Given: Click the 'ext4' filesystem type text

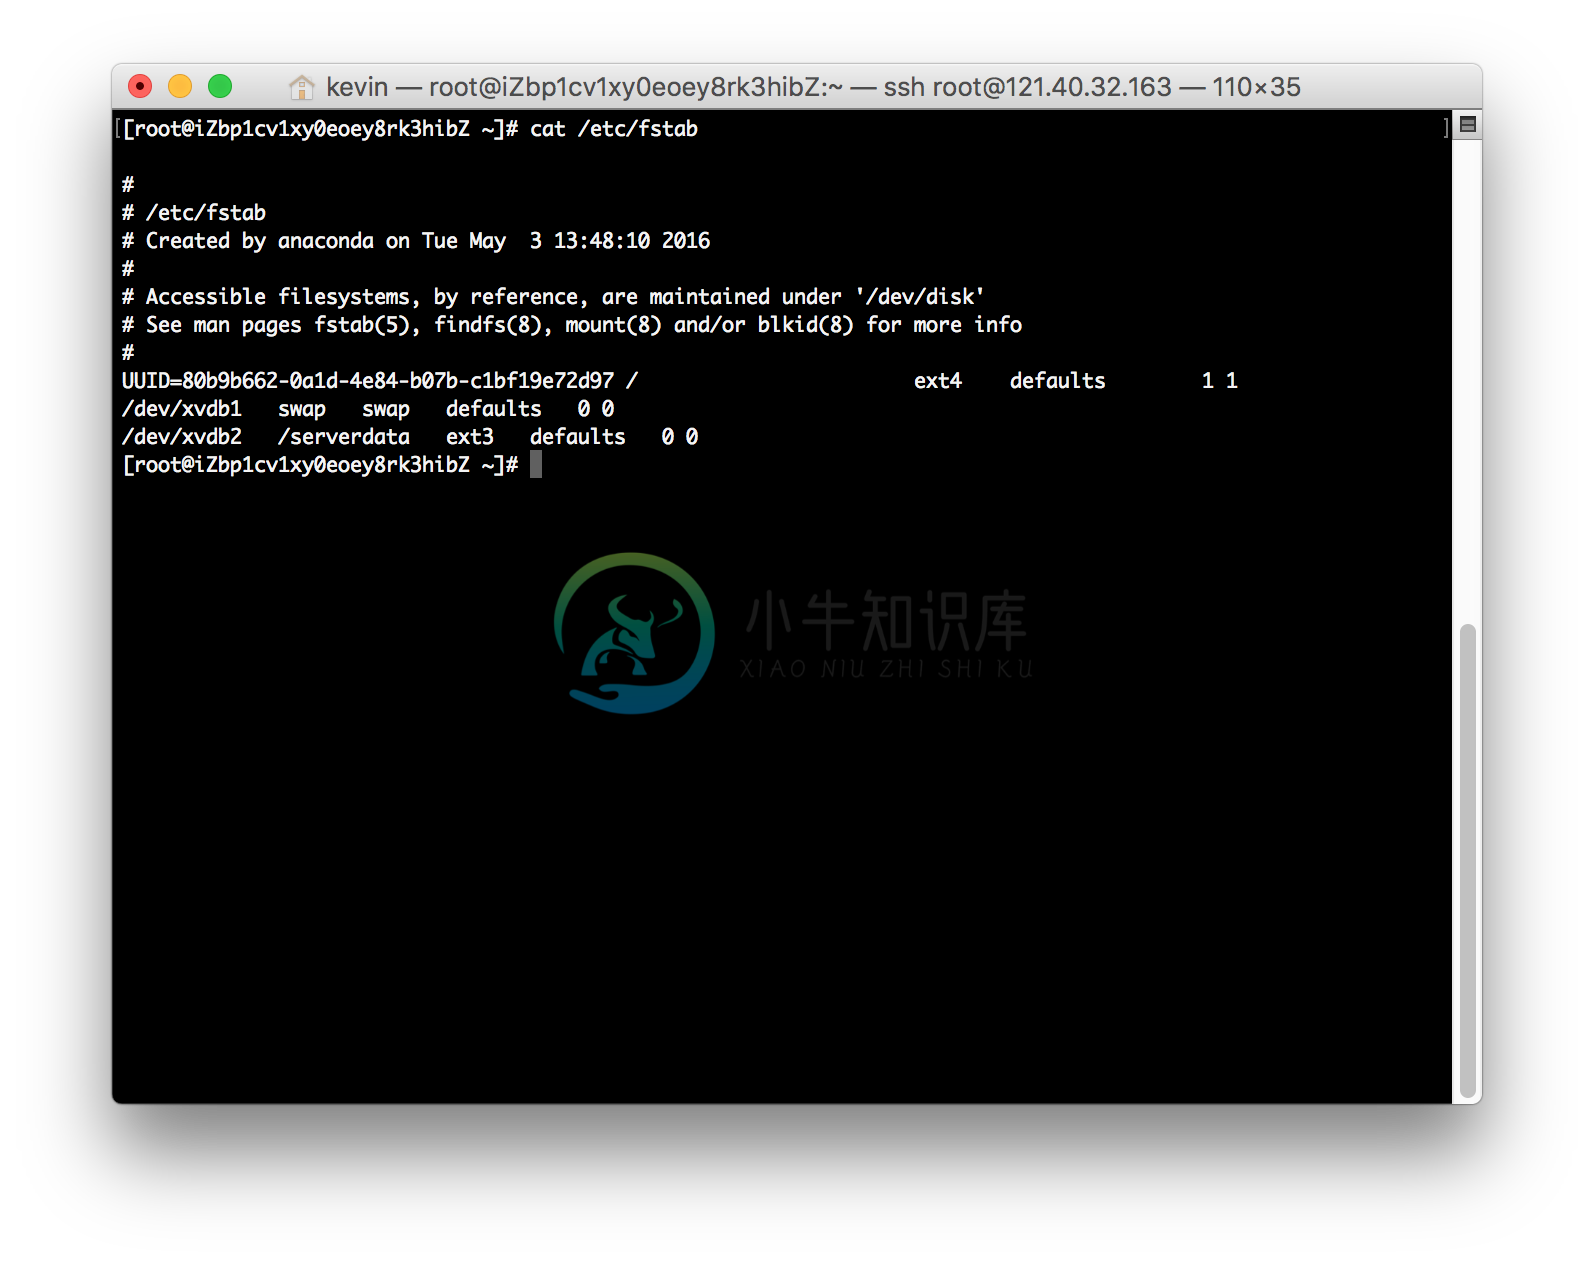Looking at the screenshot, I should coord(938,381).
